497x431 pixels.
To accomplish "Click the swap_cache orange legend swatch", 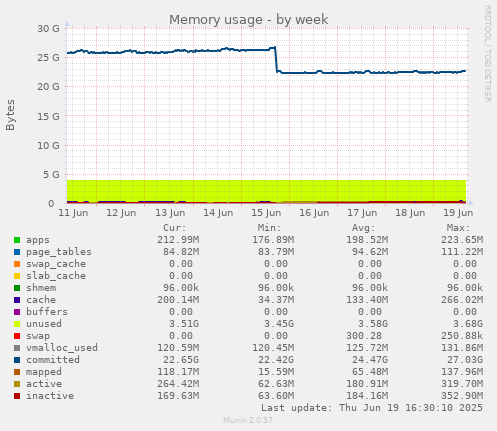I will coord(17,264).
